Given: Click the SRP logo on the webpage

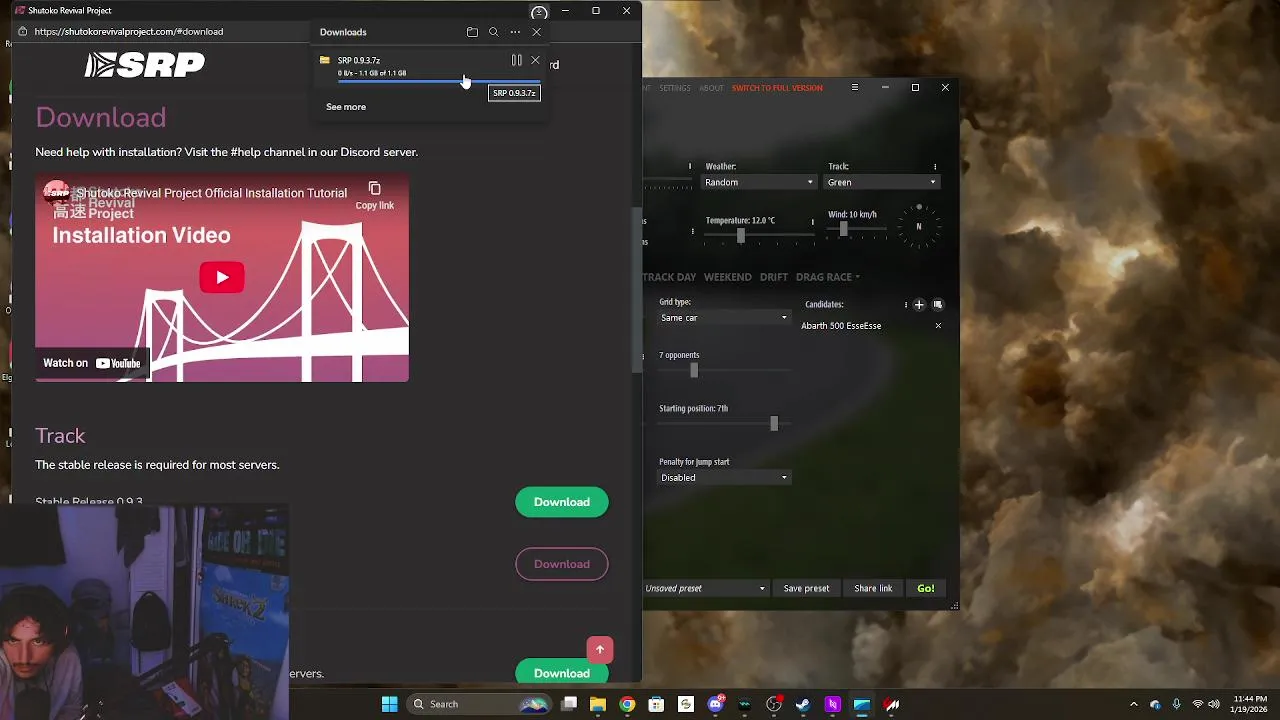Looking at the screenshot, I should click(x=145, y=65).
